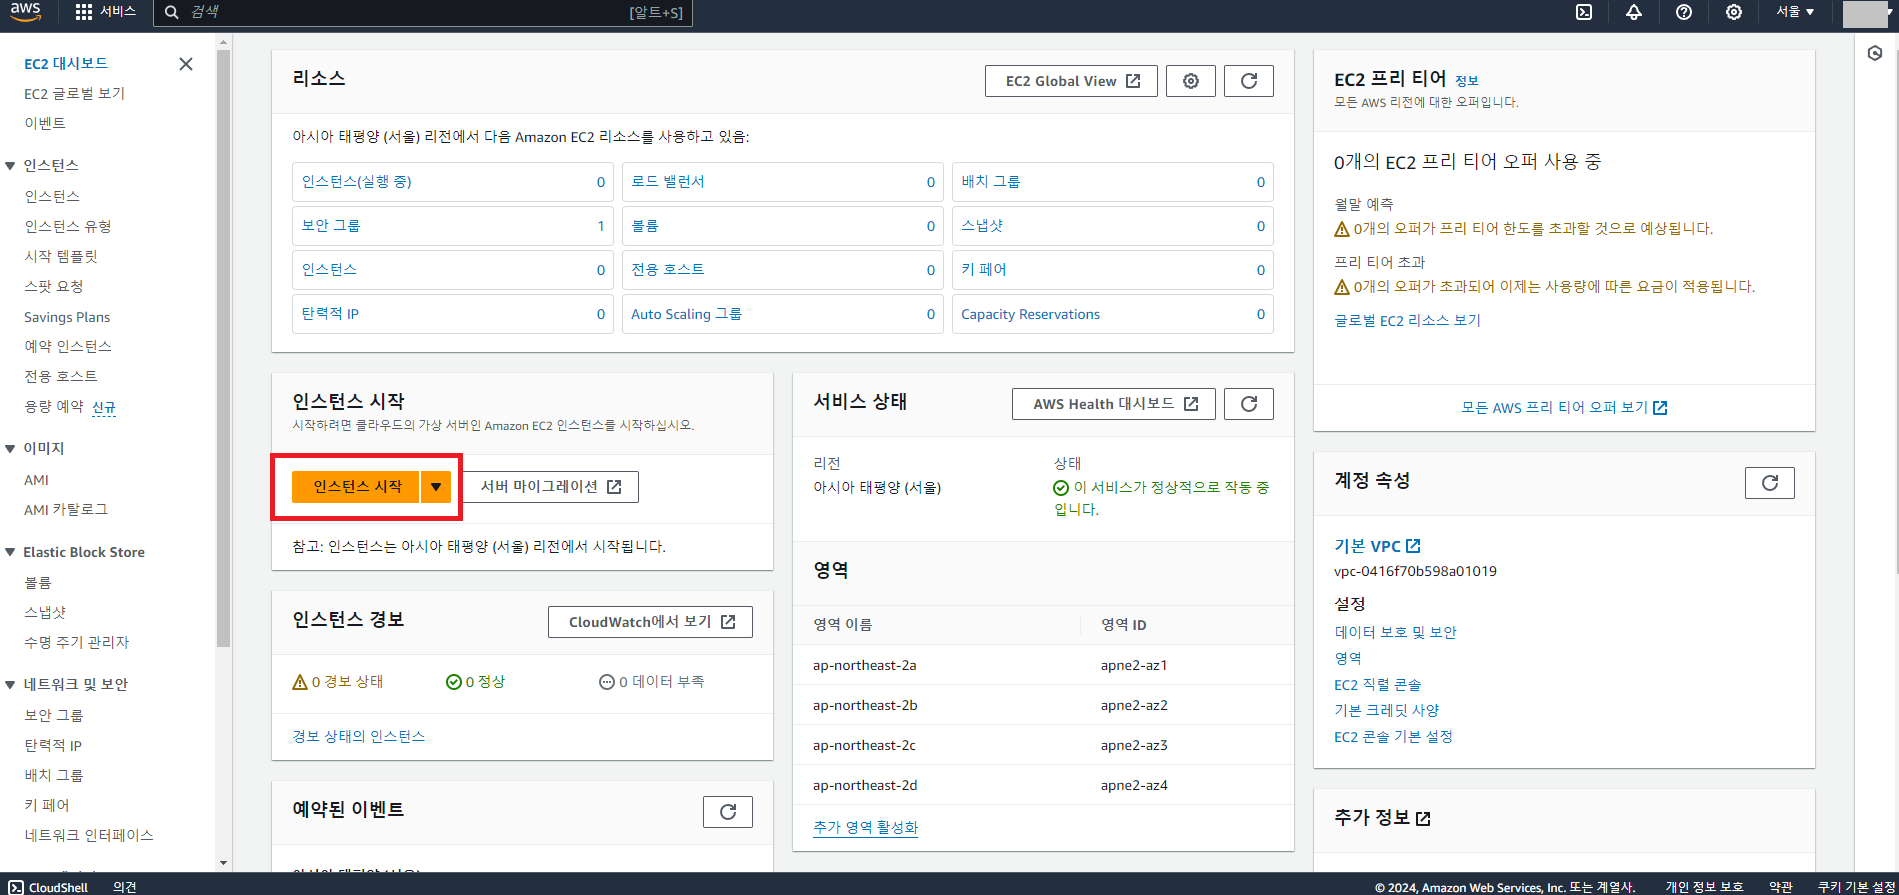This screenshot has width=1899, height=895.
Task: Open 이벤트 in the sidebar
Action: [x=45, y=123]
